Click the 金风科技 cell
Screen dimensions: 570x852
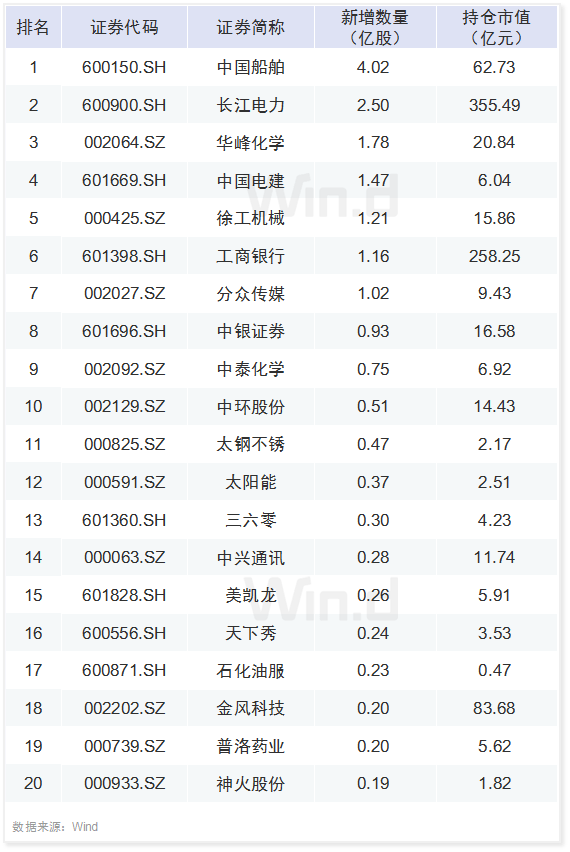tap(250, 709)
